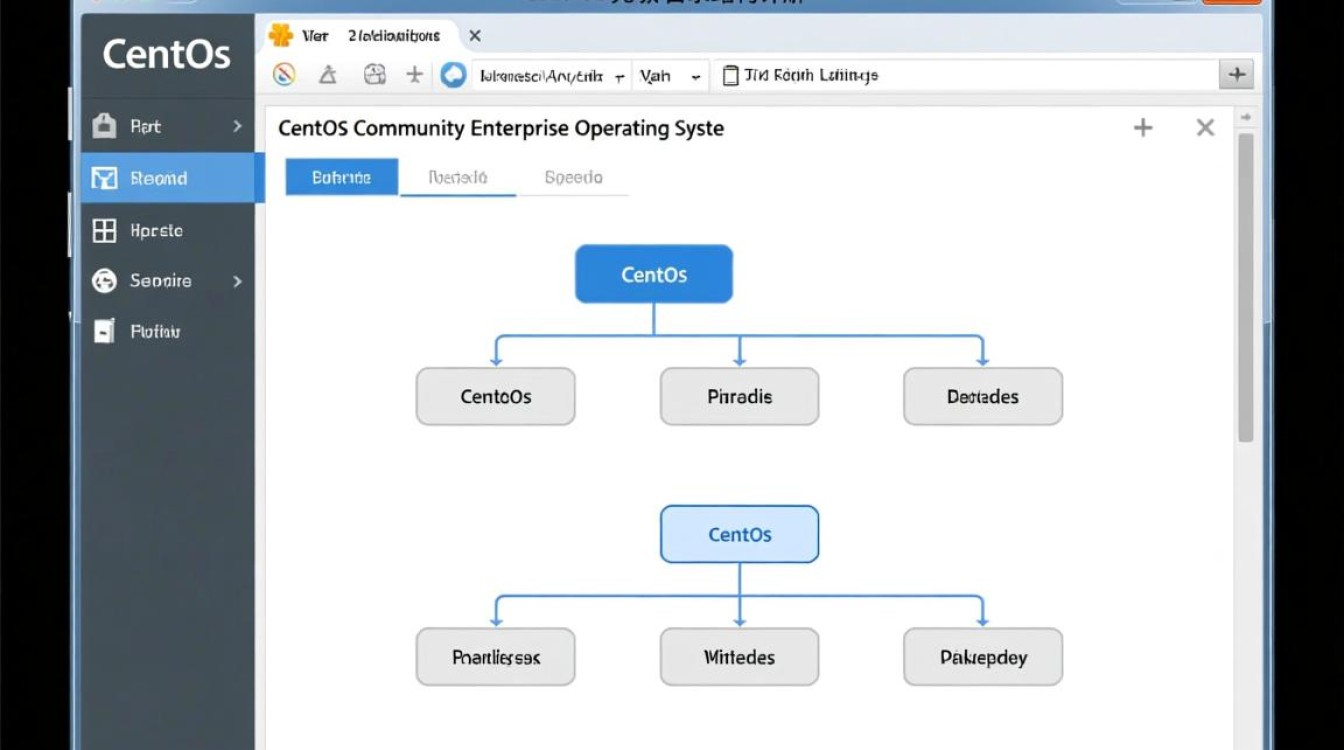Image resolution: width=1344 pixels, height=750 pixels.
Task: Open the last sidebar item with the document icon
Action: tap(168, 331)
